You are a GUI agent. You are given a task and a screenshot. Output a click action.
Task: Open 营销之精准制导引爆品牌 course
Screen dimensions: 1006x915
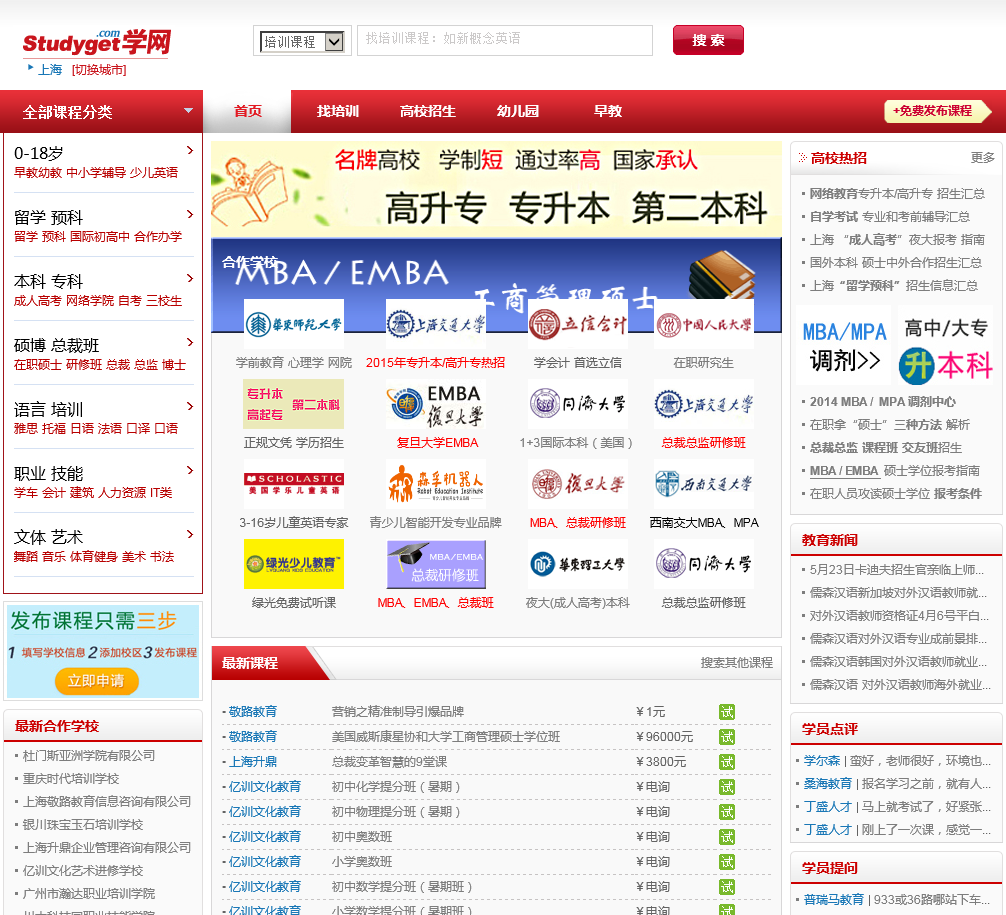point(398,712)
